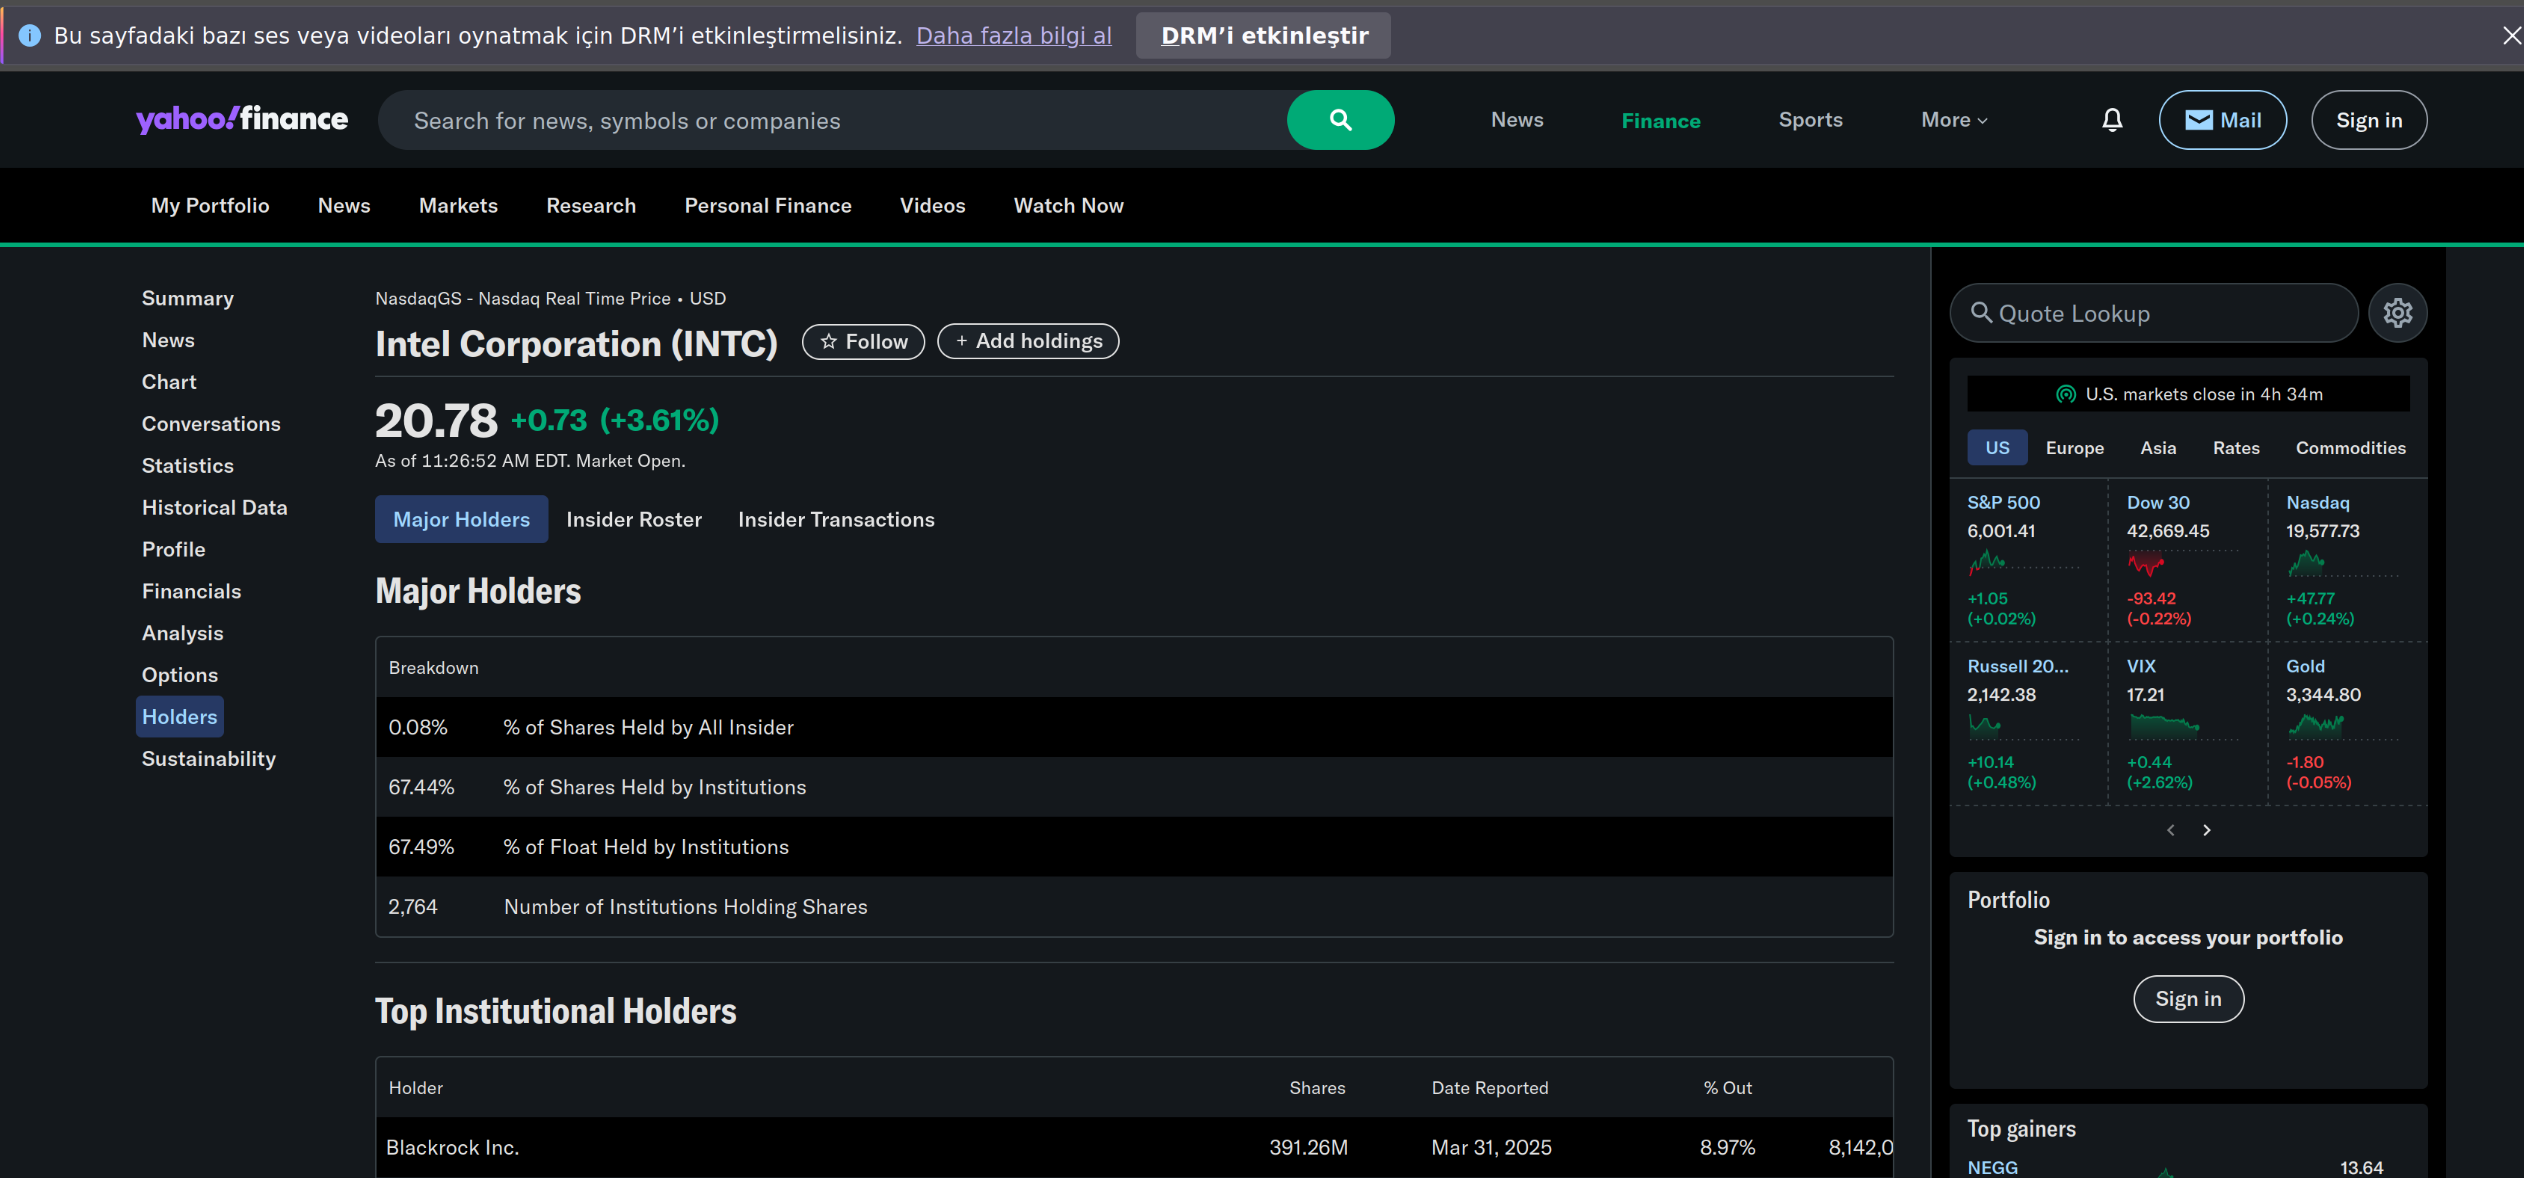Open Options in the sidebar
Screen dimensions: 2524x1178
click(180, 676)
